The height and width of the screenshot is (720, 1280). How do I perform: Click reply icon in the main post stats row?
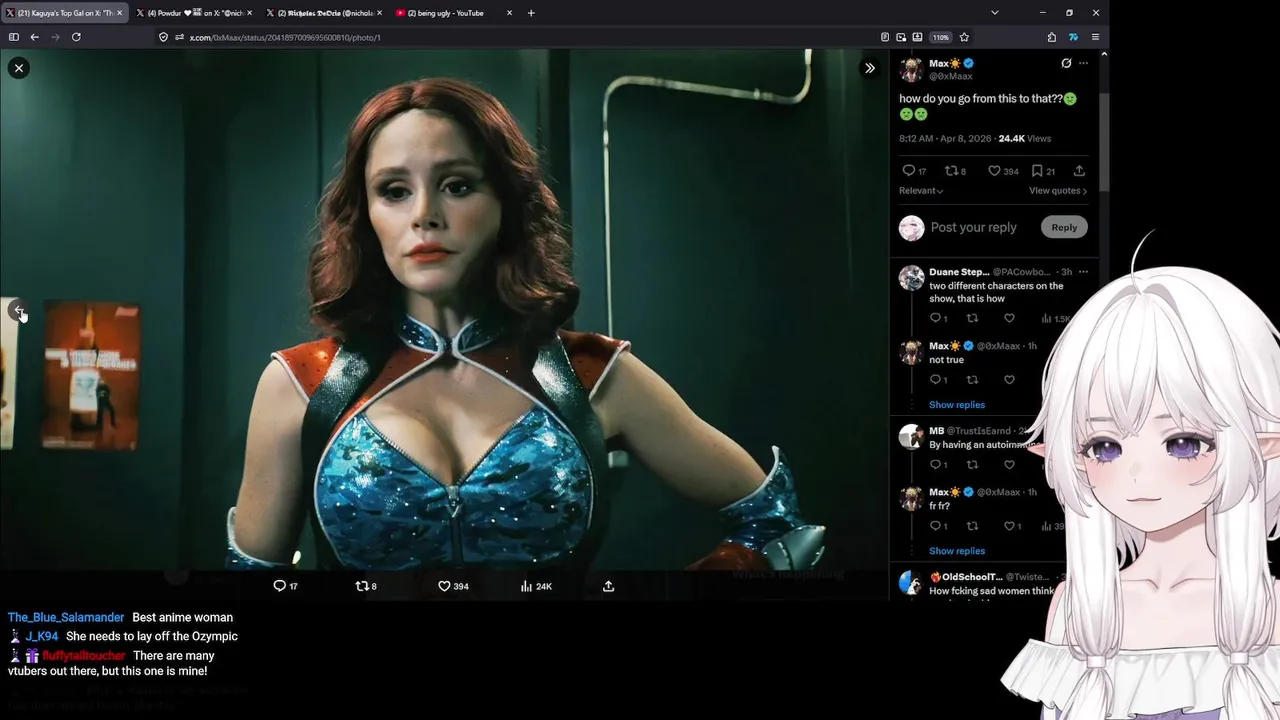908,171
